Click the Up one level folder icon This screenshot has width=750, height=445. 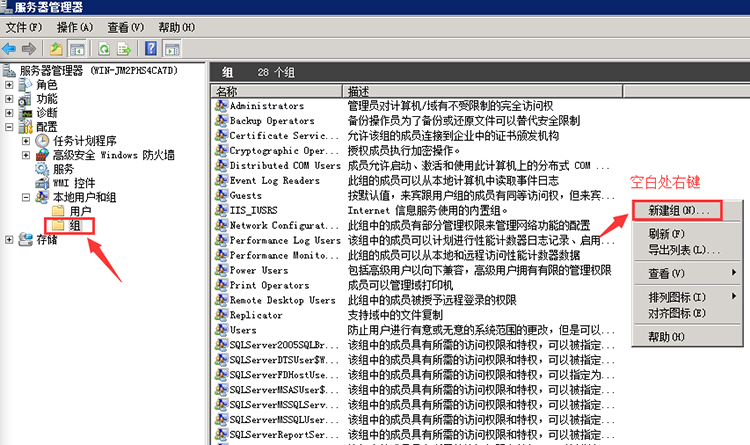(x=57, y=48)
